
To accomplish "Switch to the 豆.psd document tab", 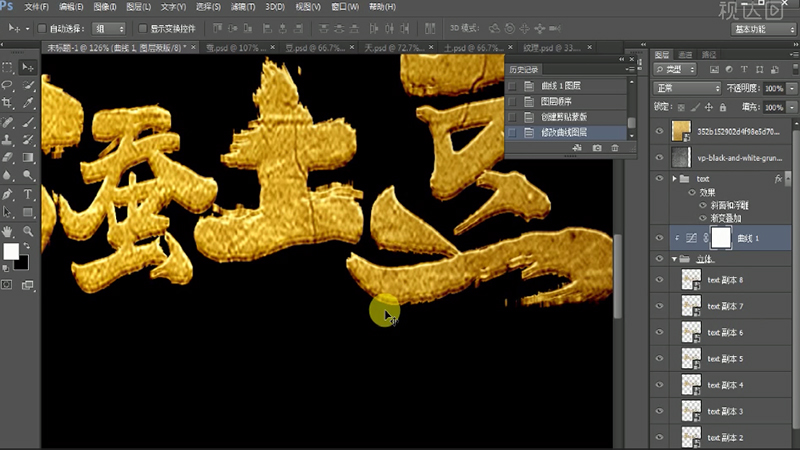I will click(314, 47).
